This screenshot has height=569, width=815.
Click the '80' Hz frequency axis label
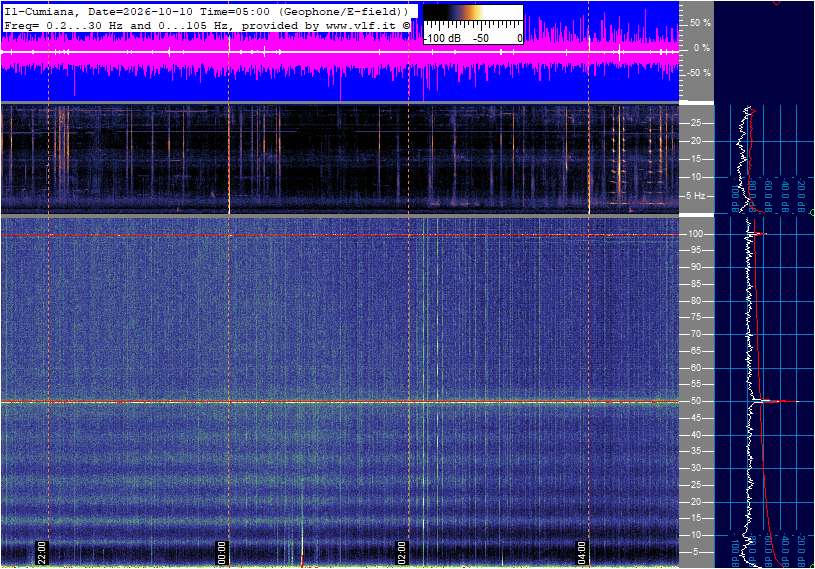pos(696,301)
